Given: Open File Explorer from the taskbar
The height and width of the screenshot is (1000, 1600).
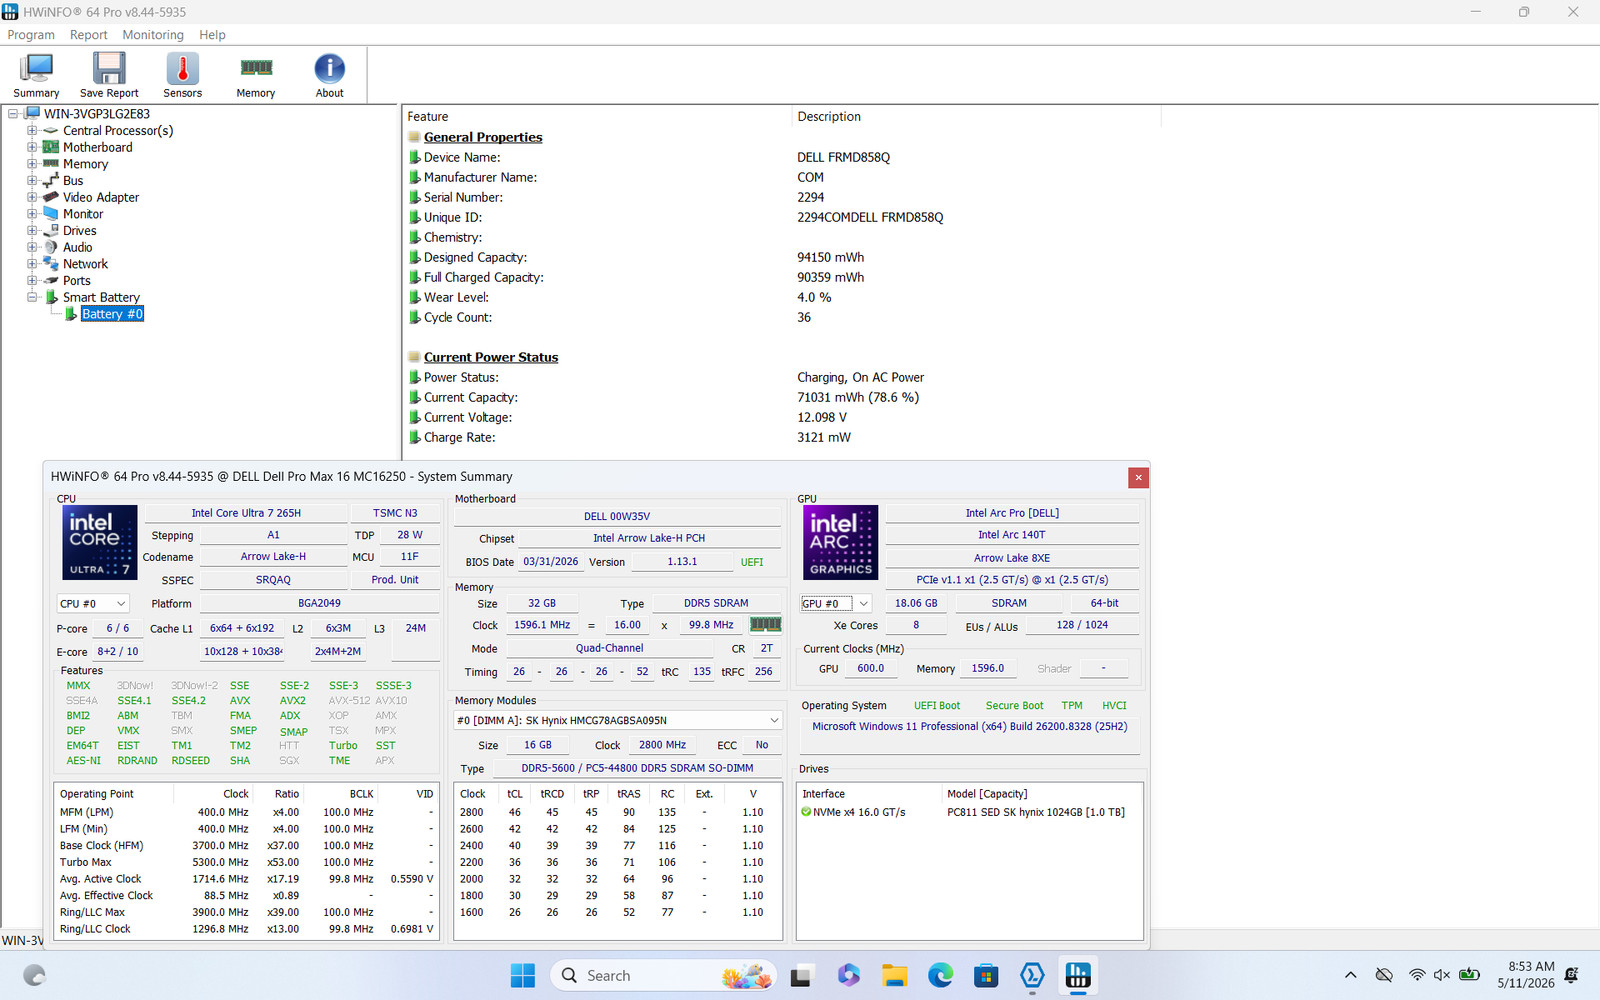Looking at the screenshot, I should (x=894, y=975).
